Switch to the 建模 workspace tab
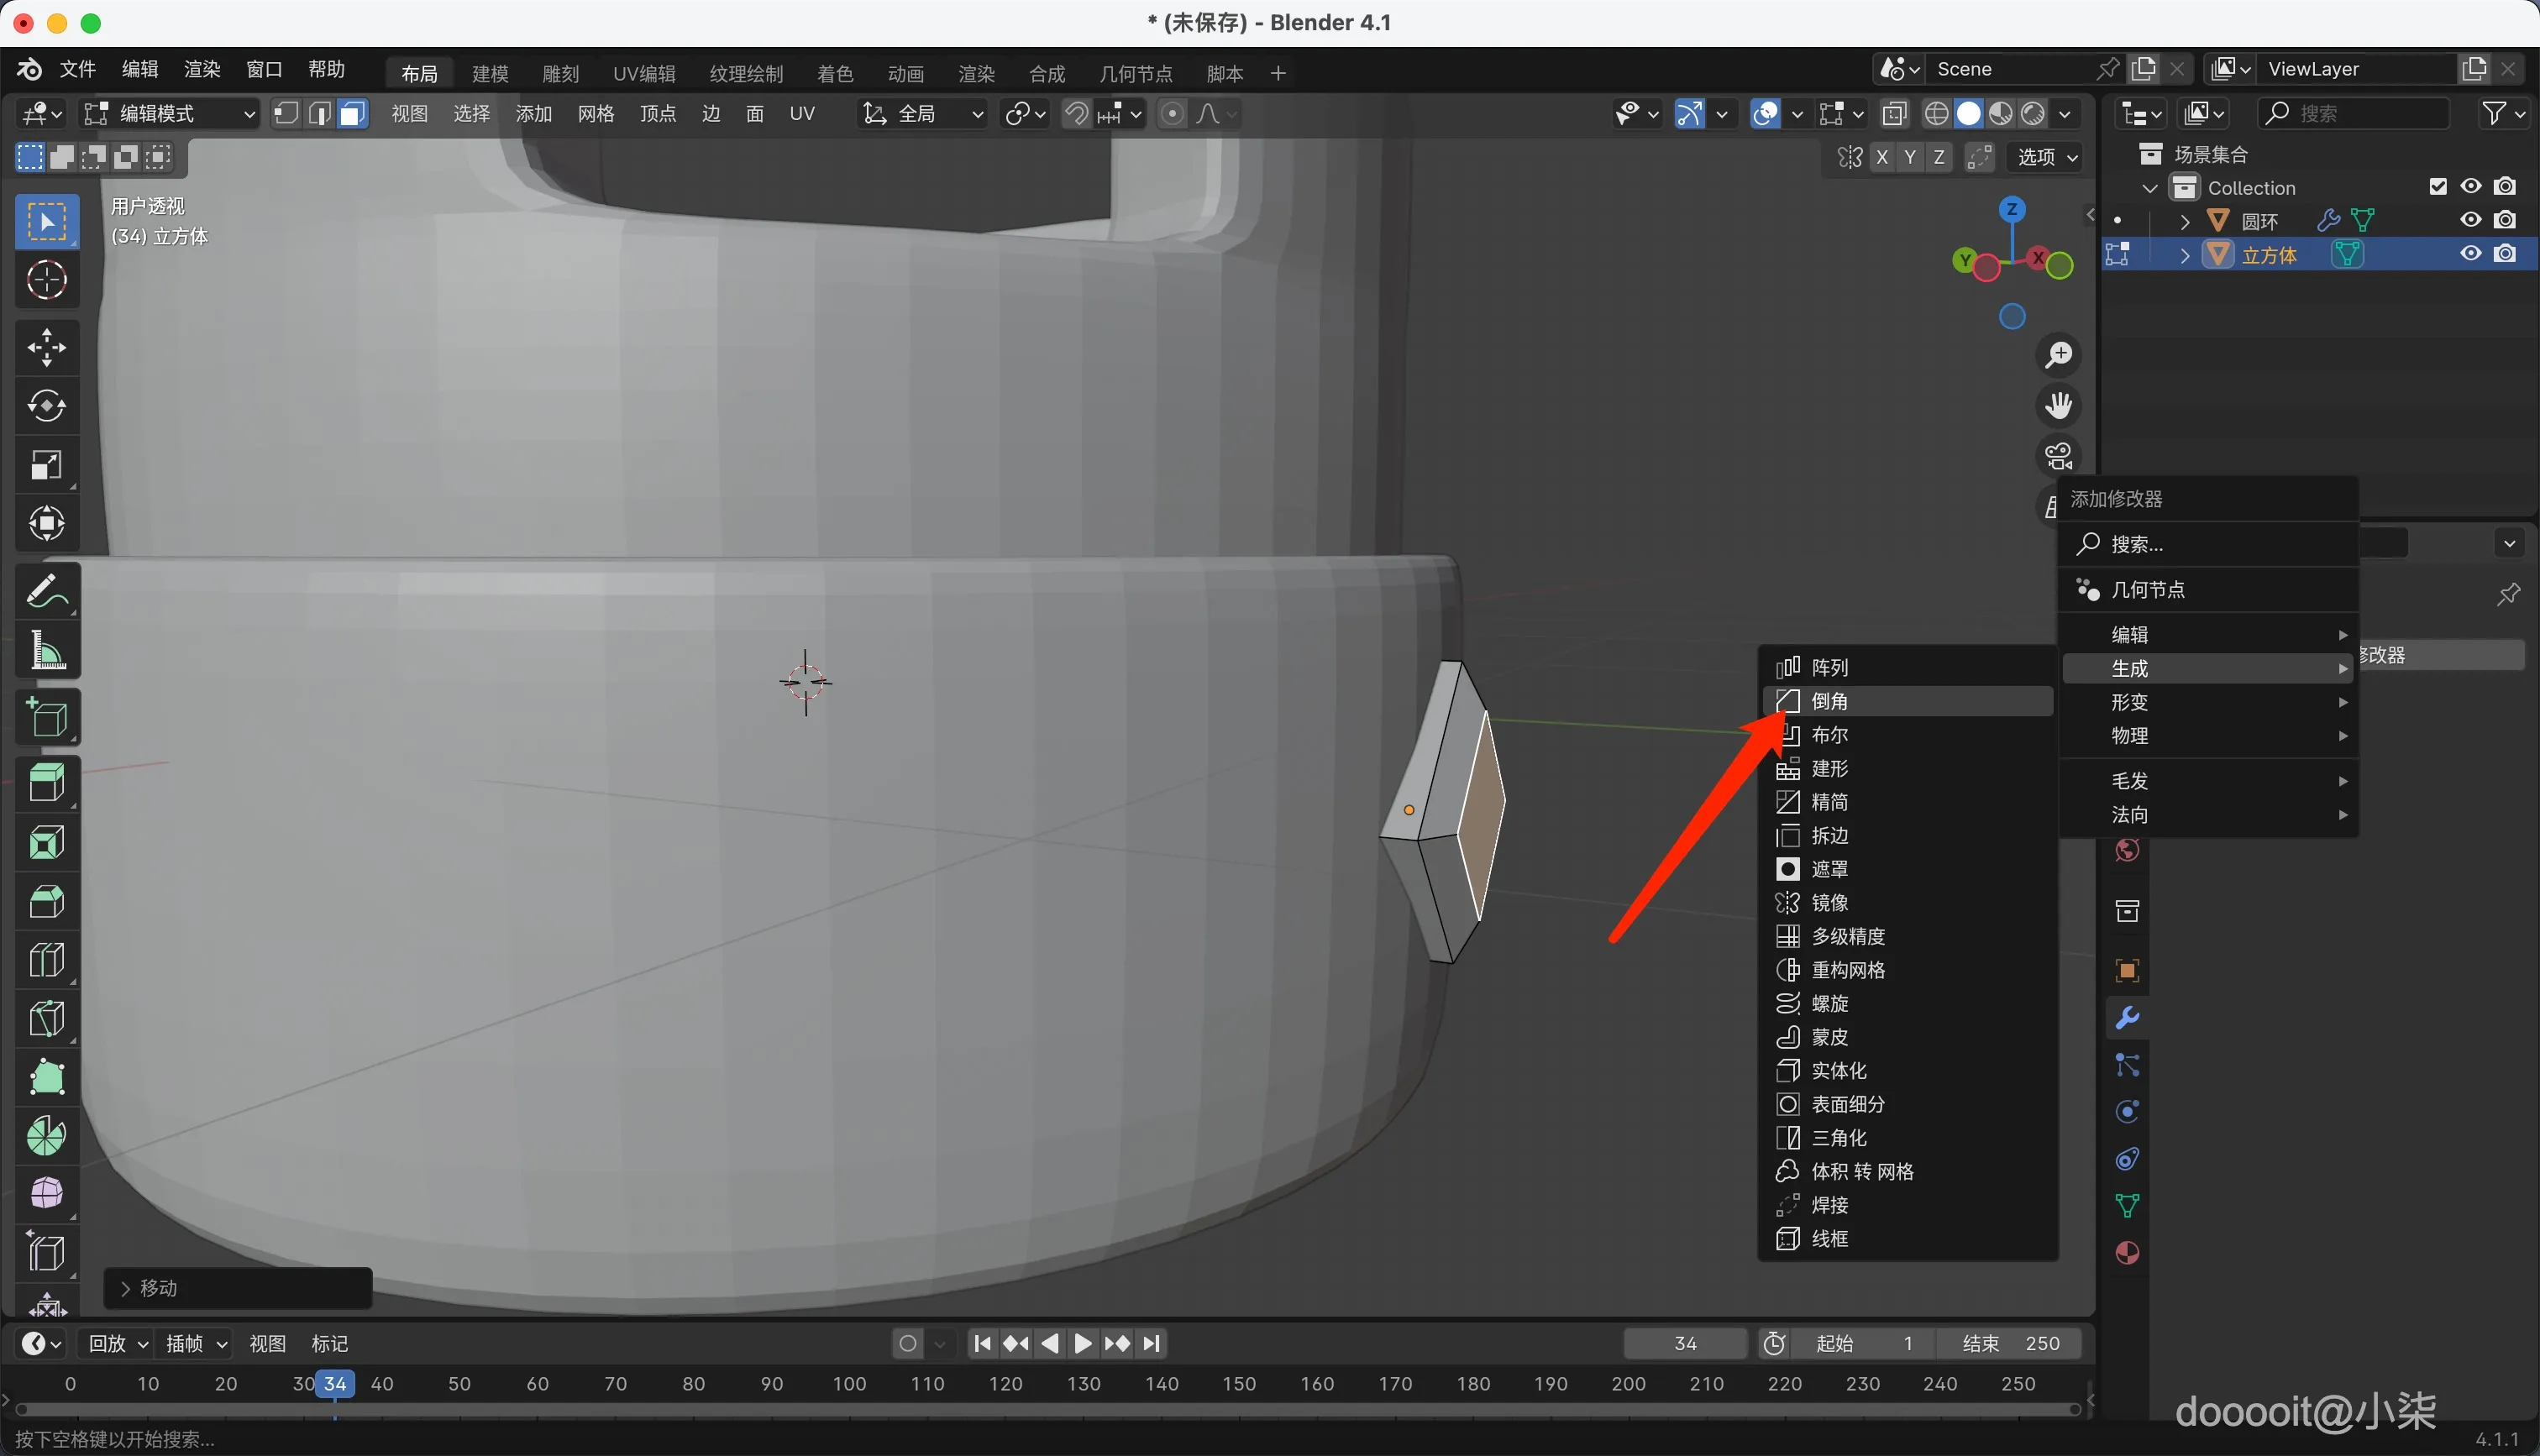This screenshot has height=1456, width=2540. 490,73
